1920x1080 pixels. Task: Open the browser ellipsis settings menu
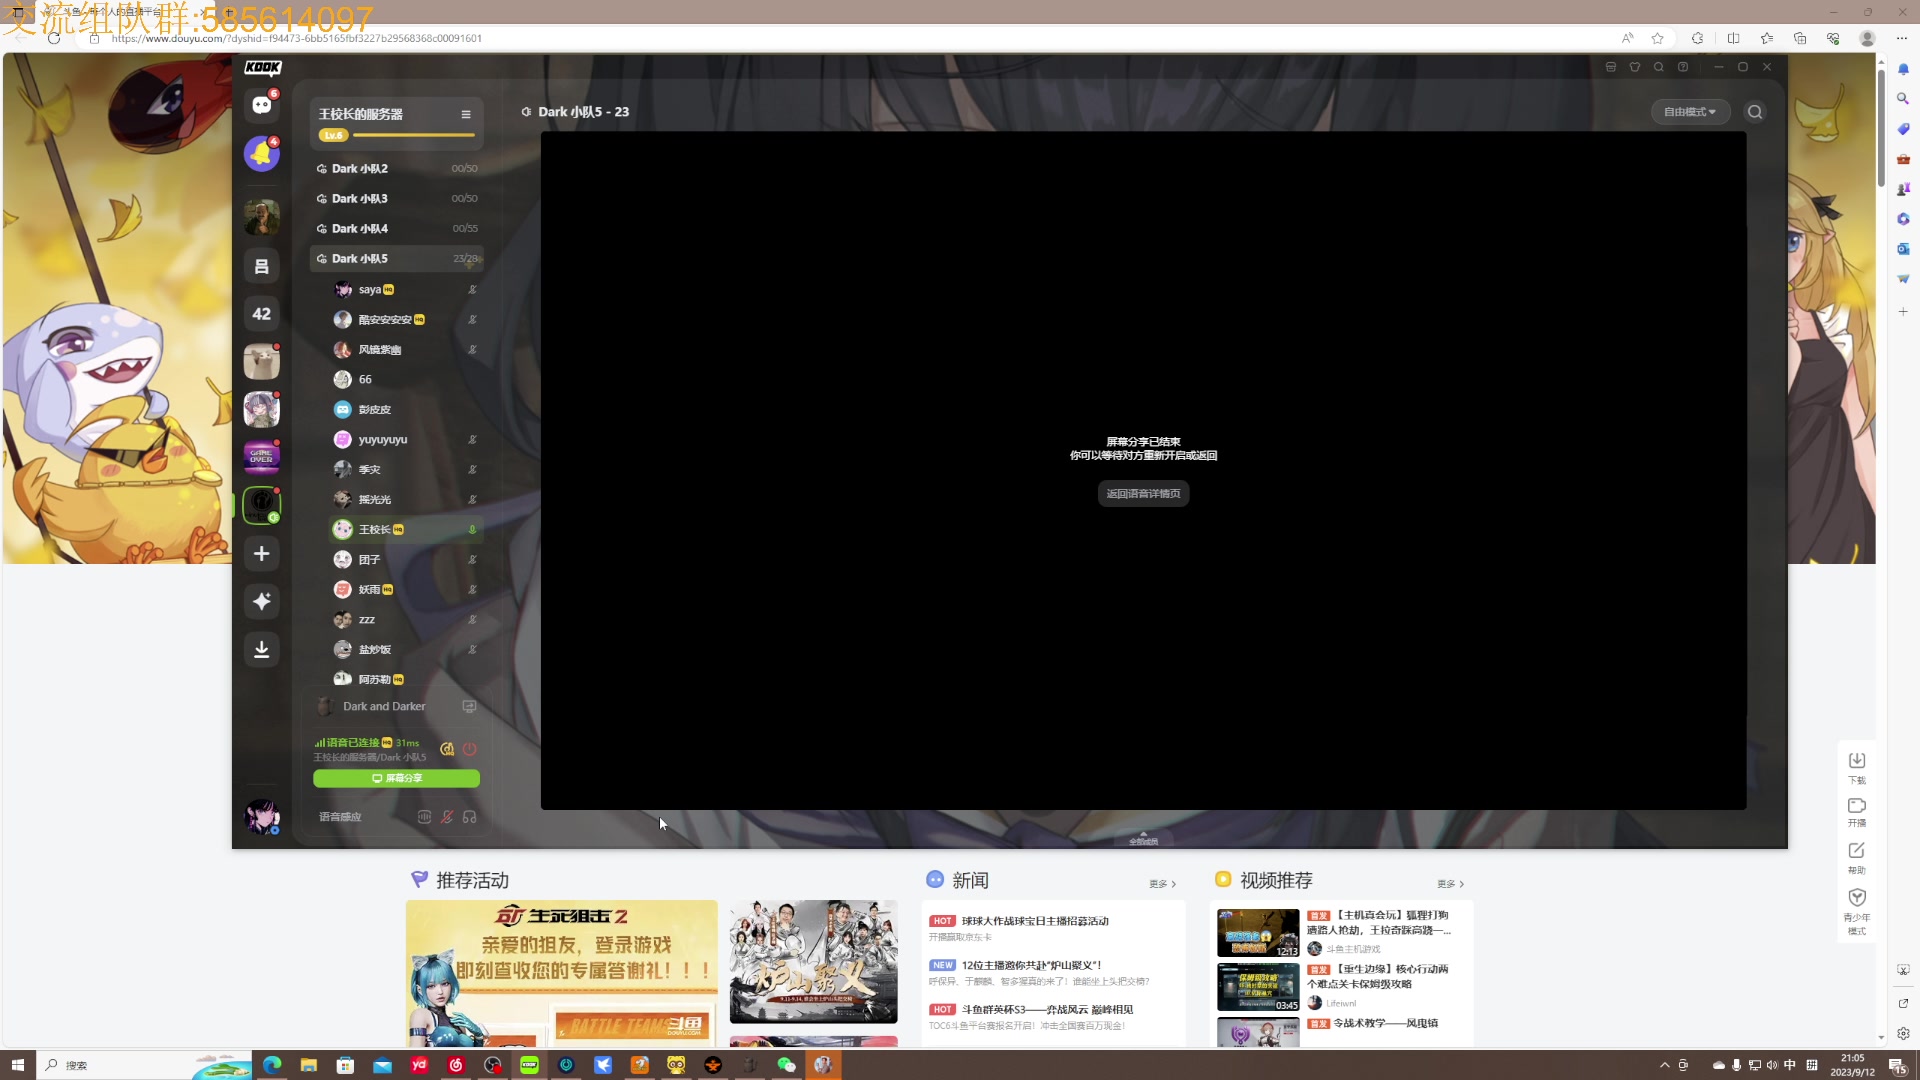[x=1902, y=38]
